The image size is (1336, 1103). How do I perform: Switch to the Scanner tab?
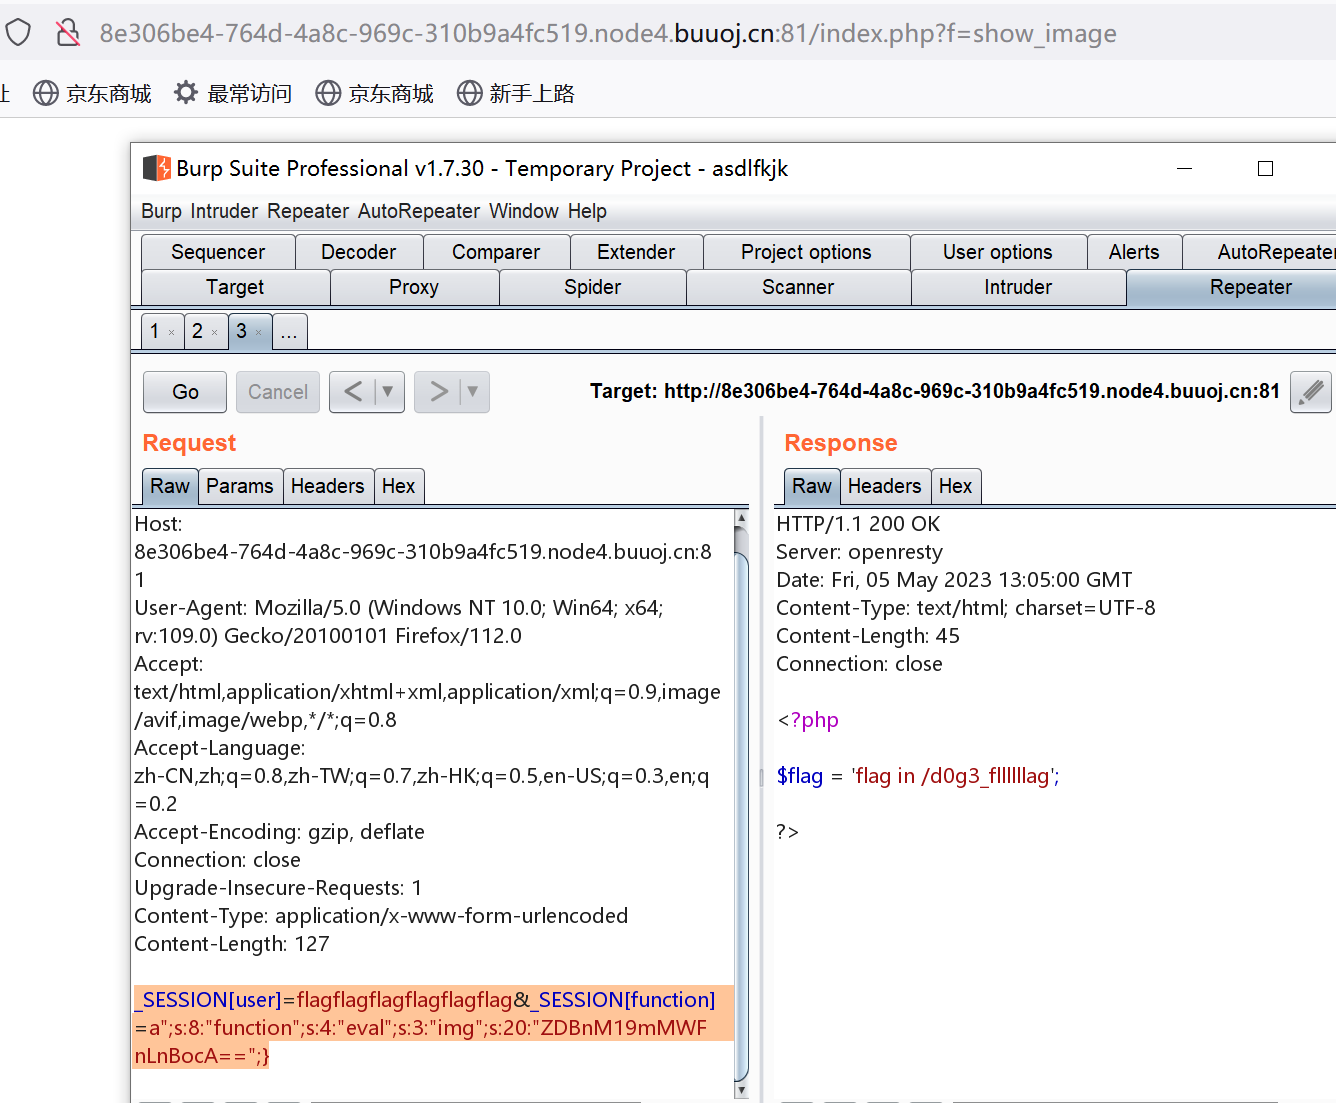(798, 287)
